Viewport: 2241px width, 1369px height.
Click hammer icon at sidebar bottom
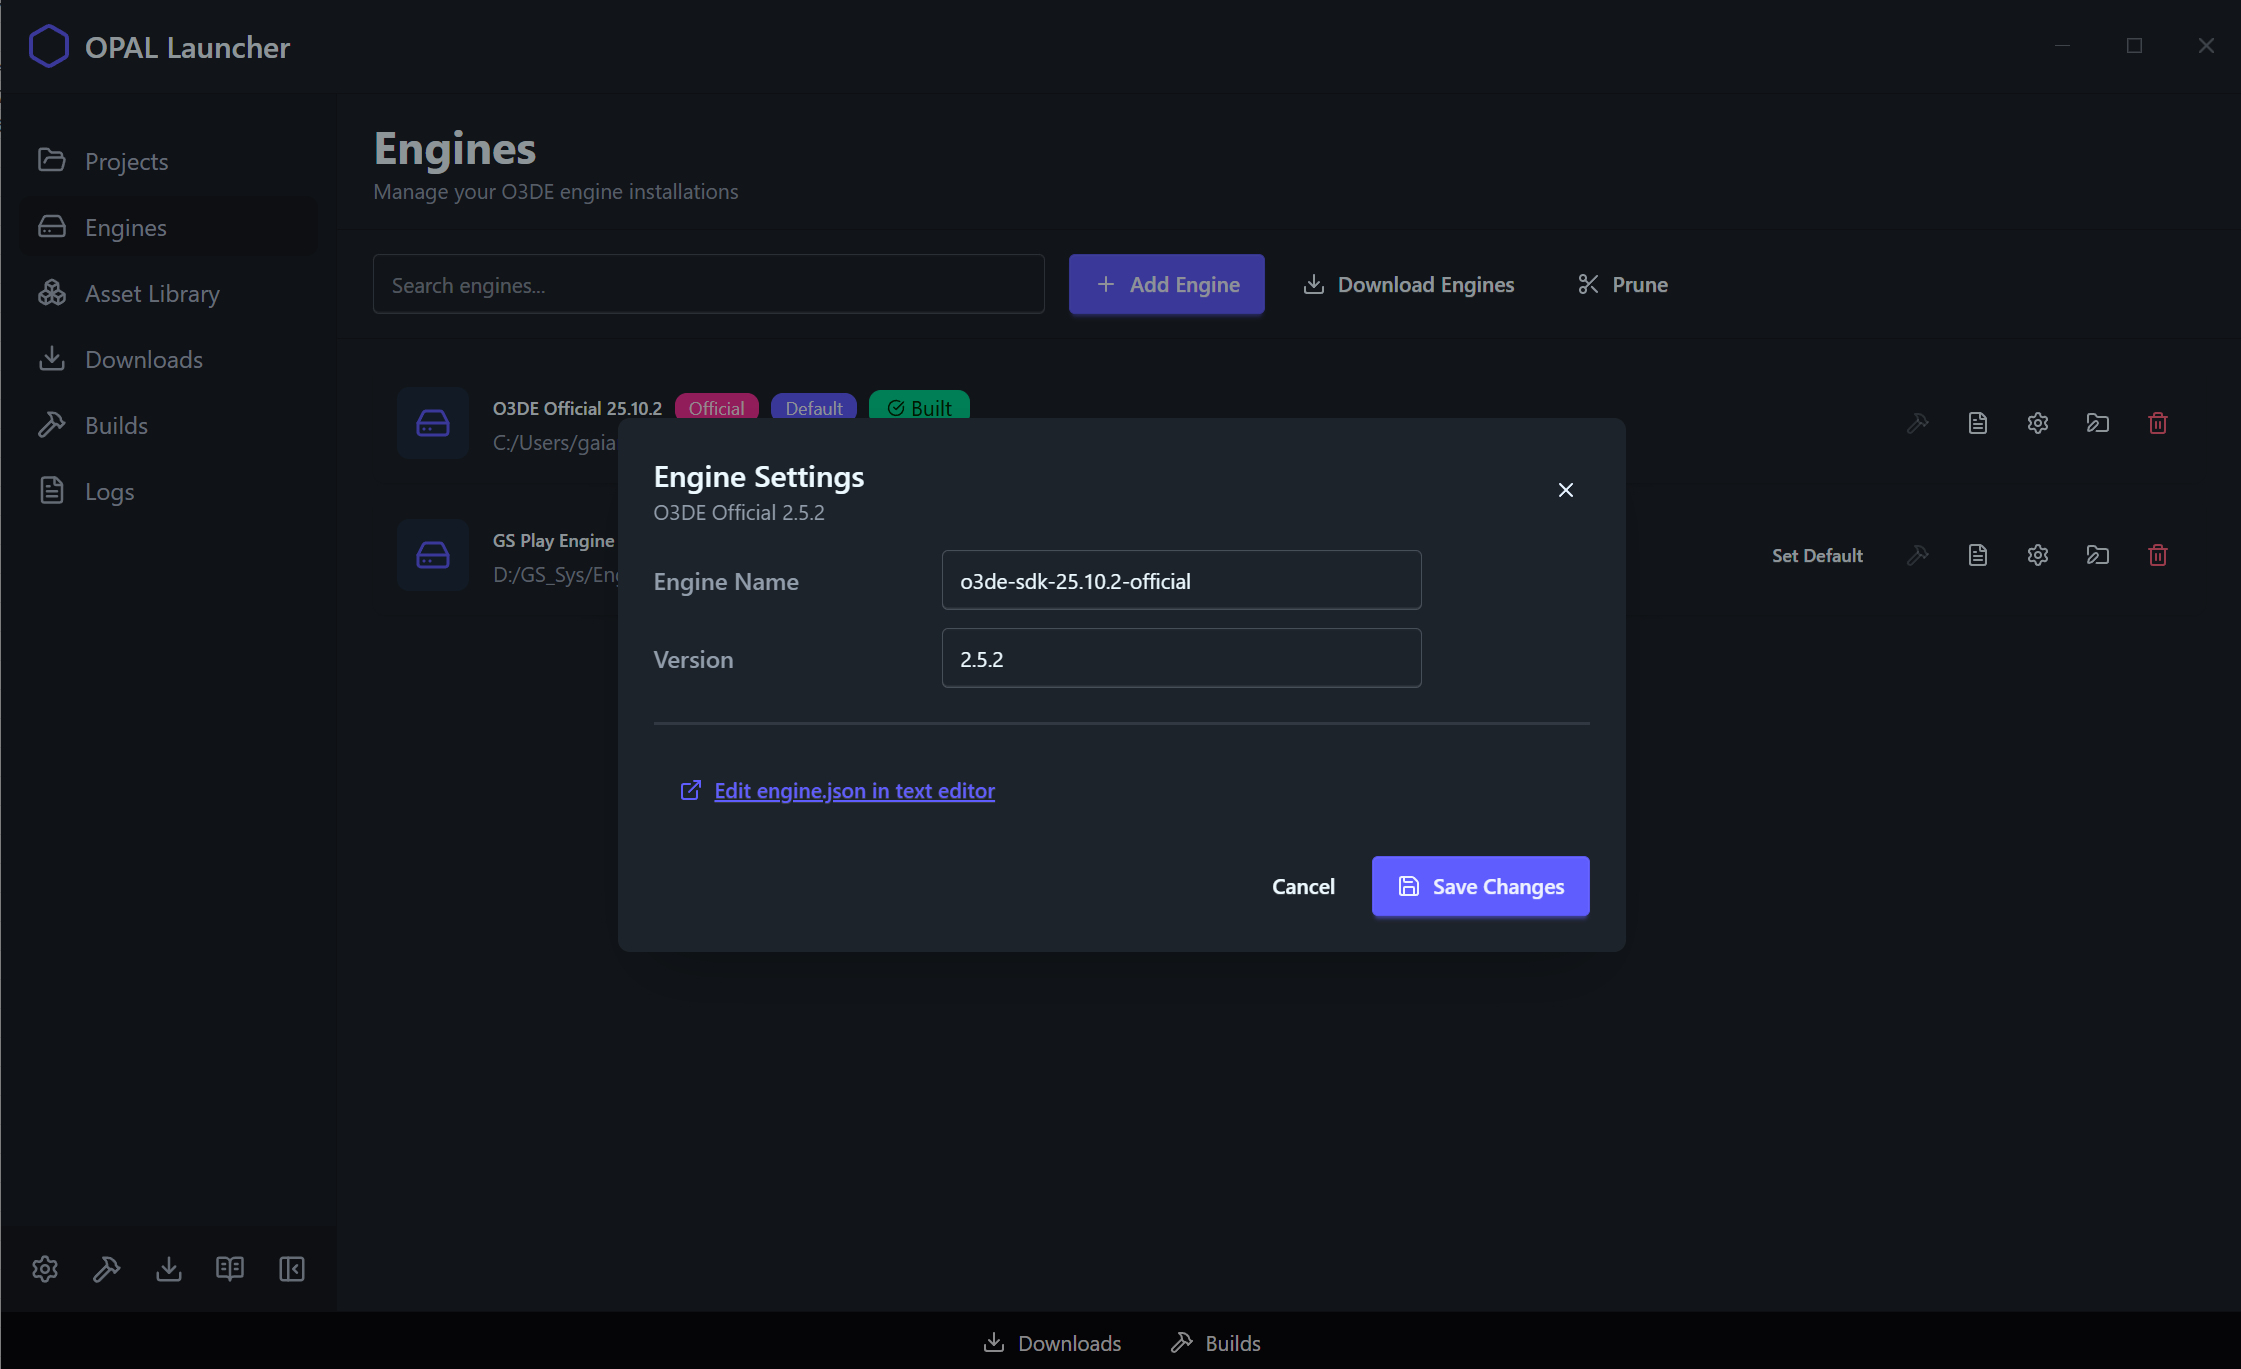click(107, 1269)
